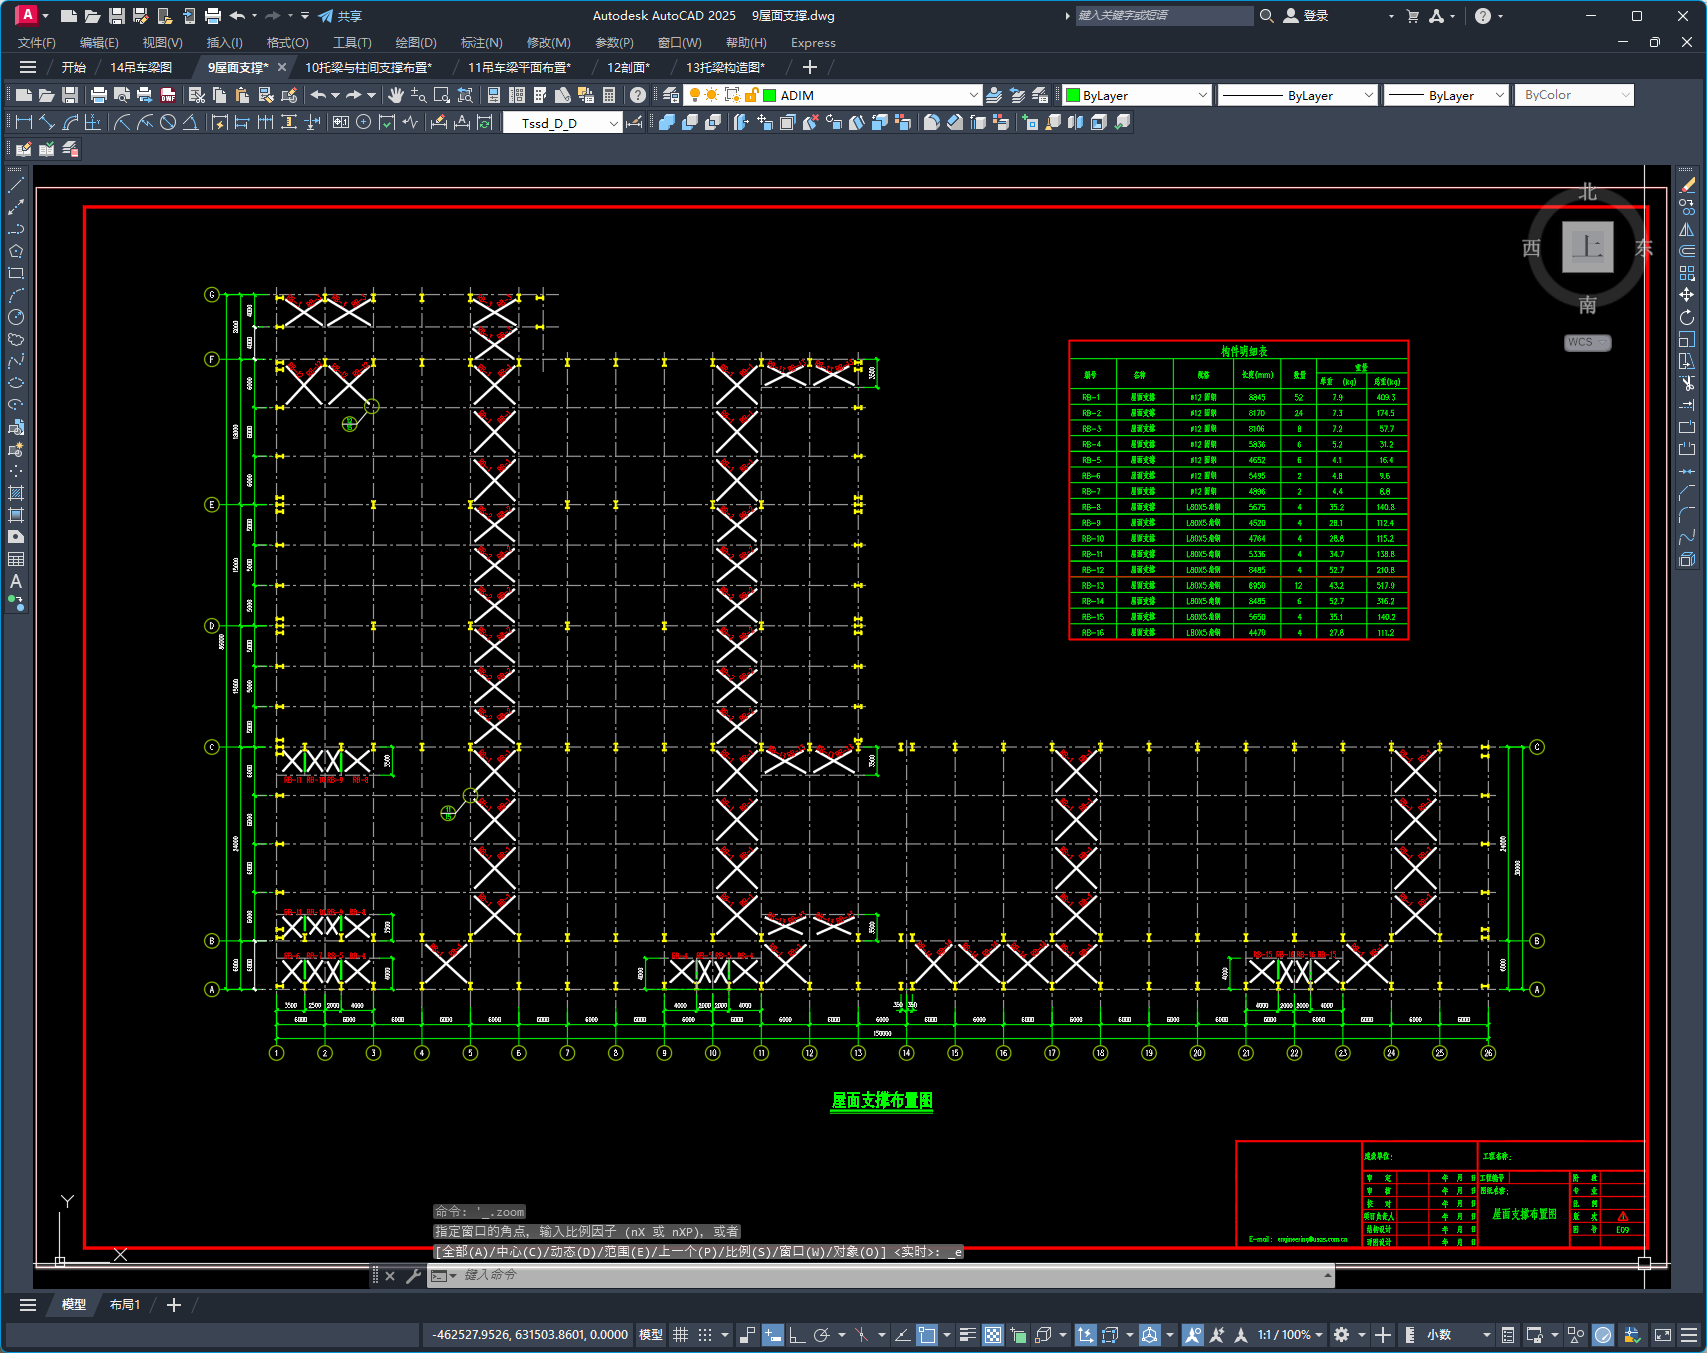This screenshot has height=1353, width=1707.
Task: Click the Help question mark toolbar icon
Action: click(638, 95)
